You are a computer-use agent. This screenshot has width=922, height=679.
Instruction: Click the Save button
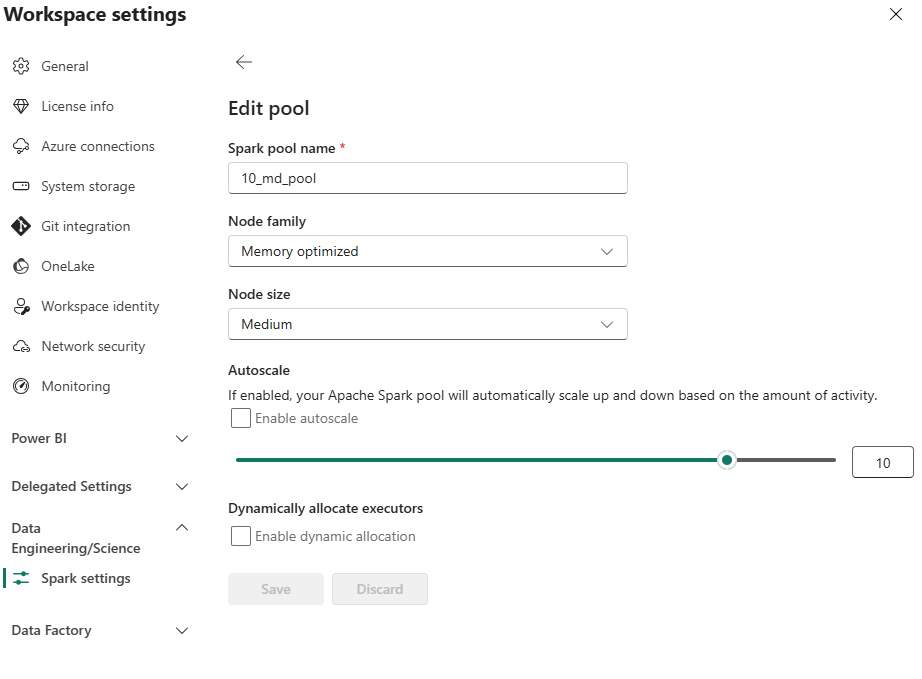click(x=276, y=589)
